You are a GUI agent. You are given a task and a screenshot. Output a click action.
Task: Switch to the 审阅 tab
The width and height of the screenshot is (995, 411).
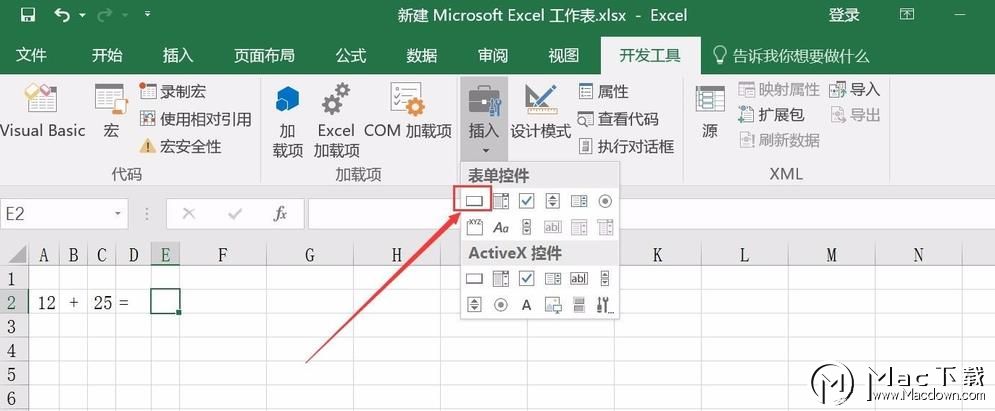[x=493, y=56]
